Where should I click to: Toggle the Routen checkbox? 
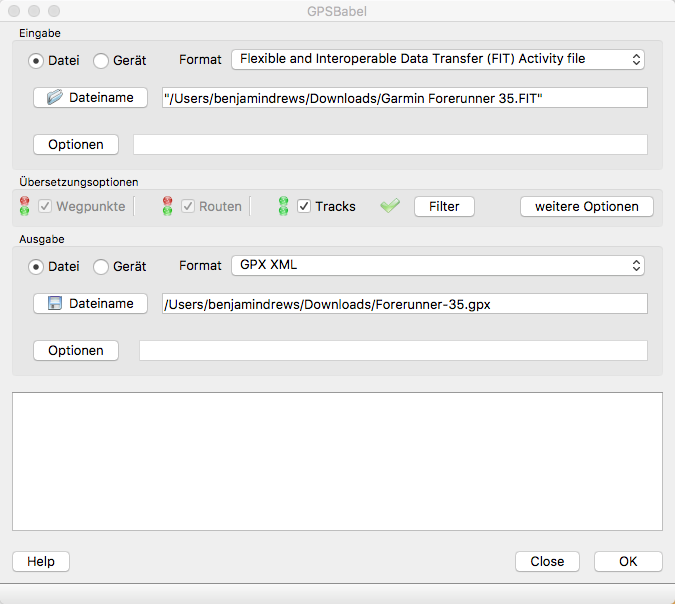click(x=188, y=207)
